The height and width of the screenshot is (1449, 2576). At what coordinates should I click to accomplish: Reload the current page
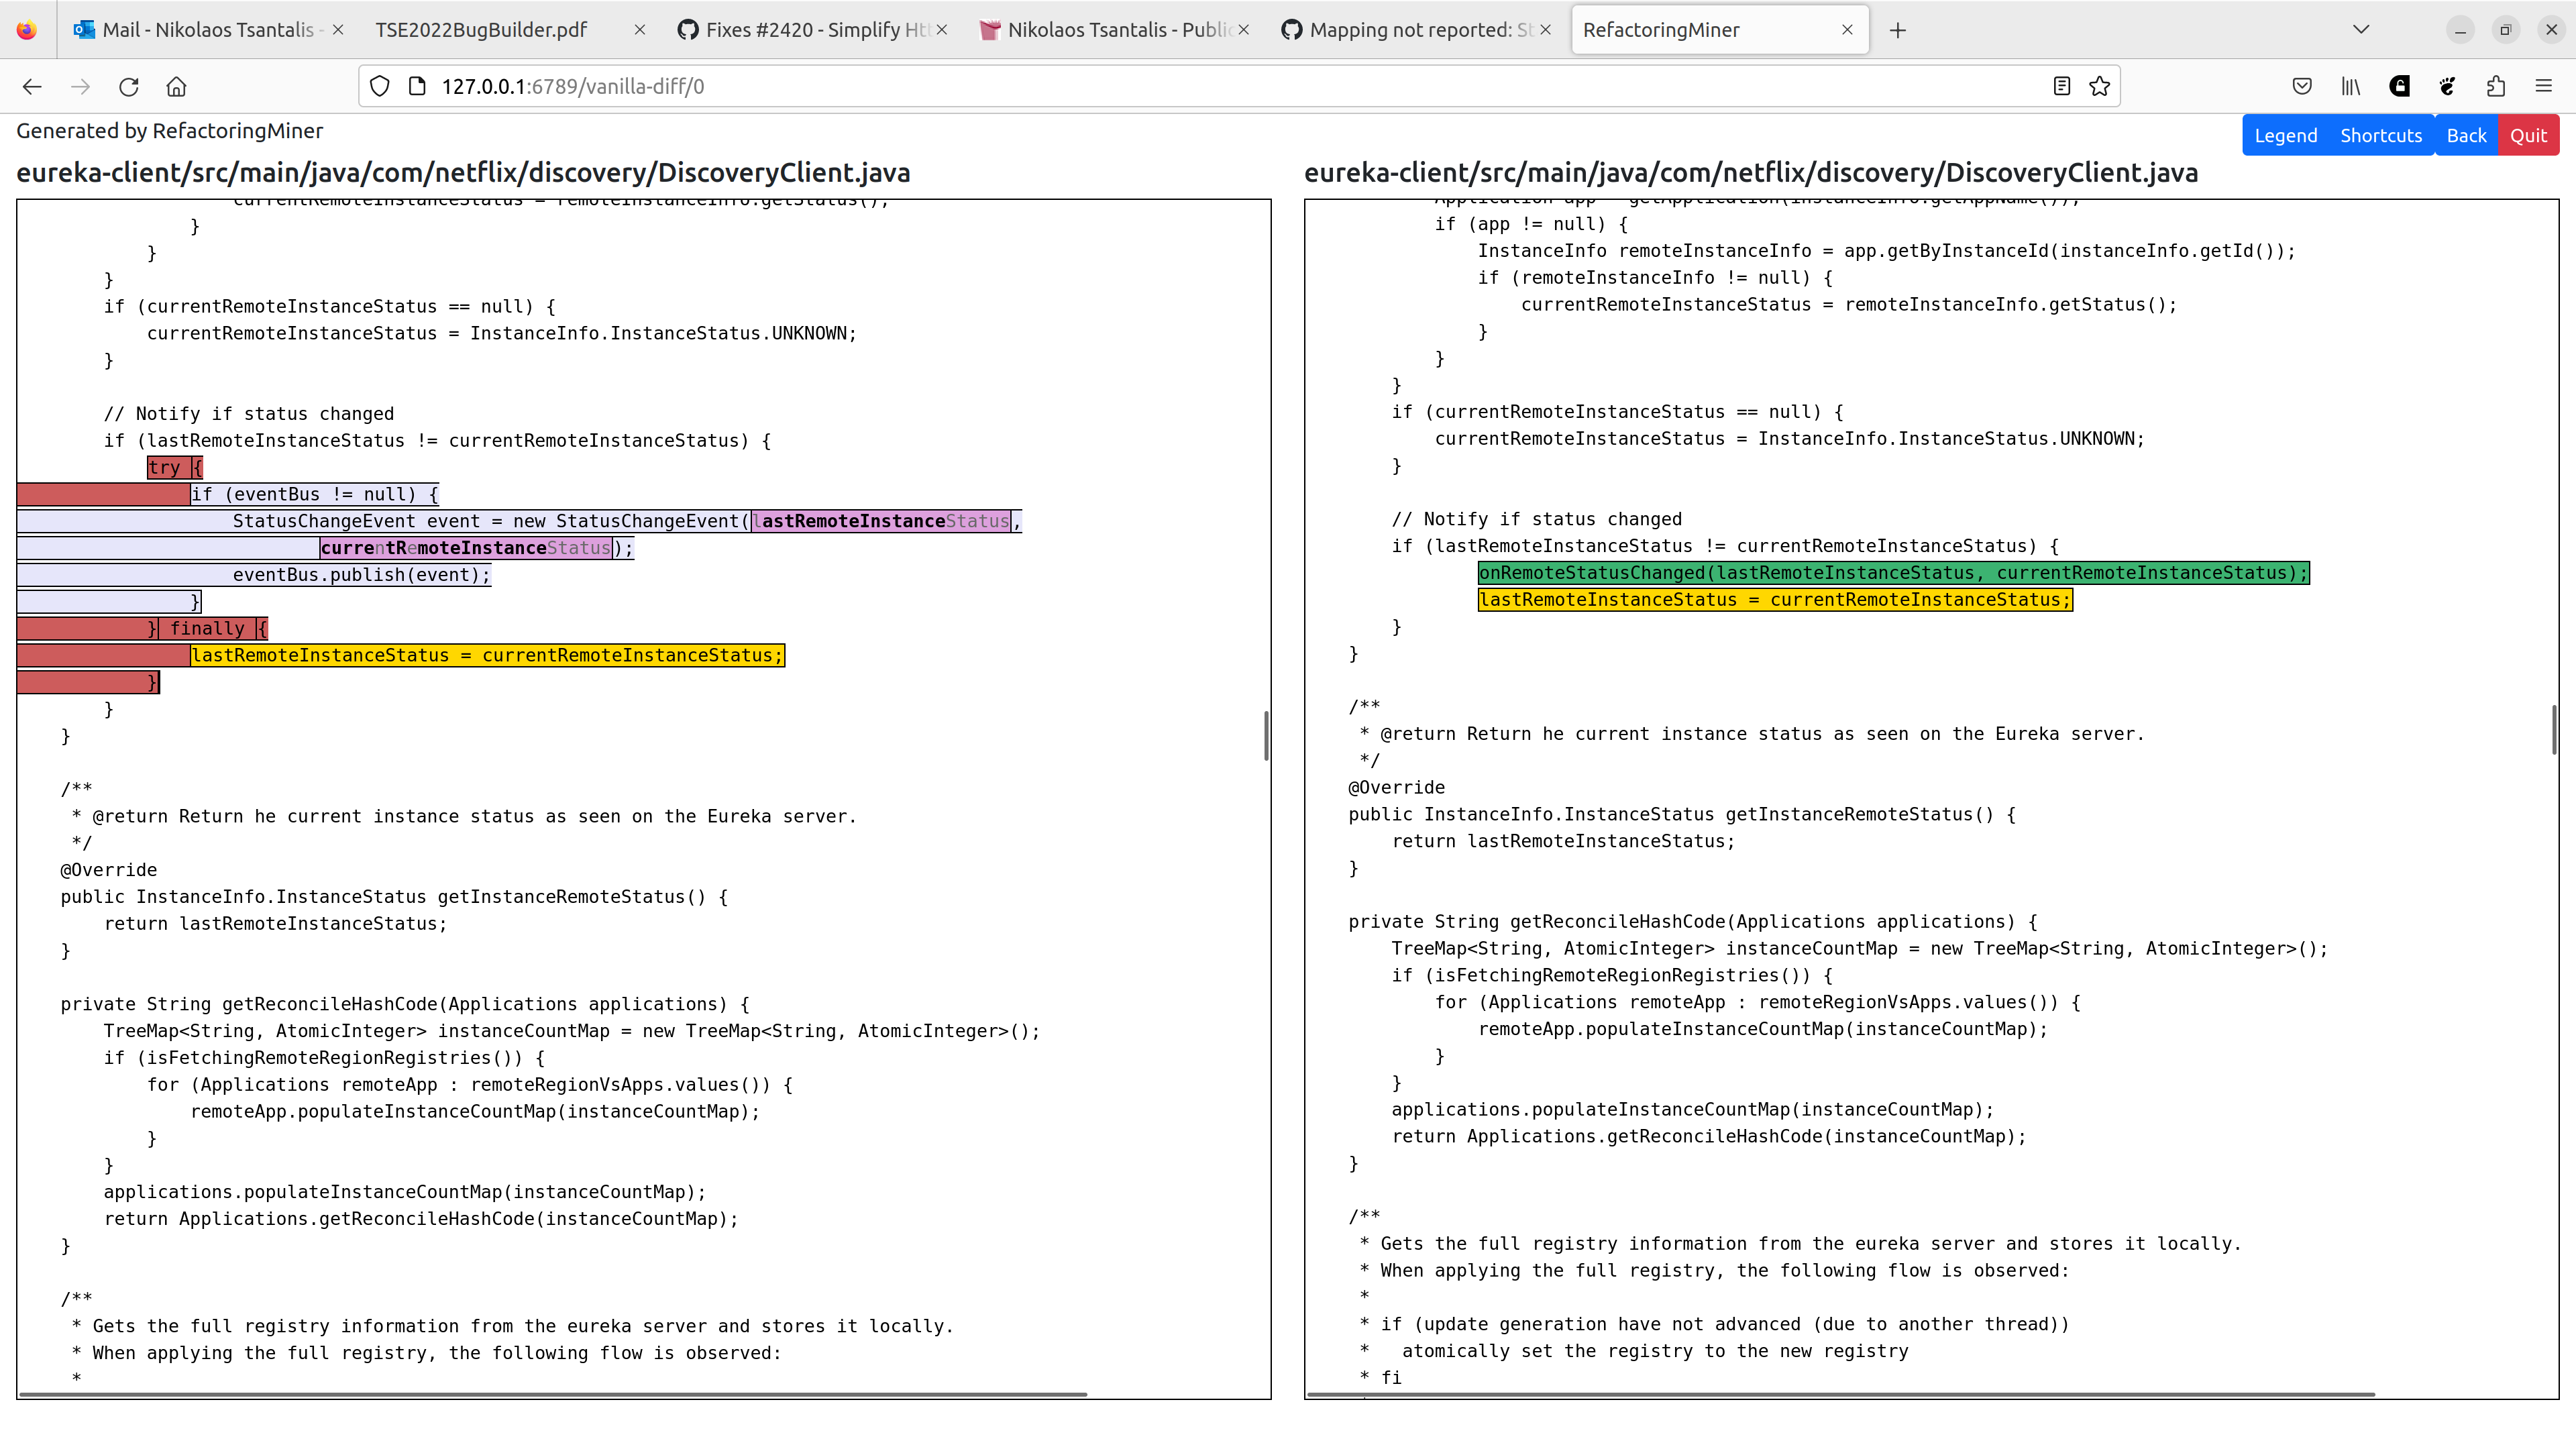tap(129, 87)
